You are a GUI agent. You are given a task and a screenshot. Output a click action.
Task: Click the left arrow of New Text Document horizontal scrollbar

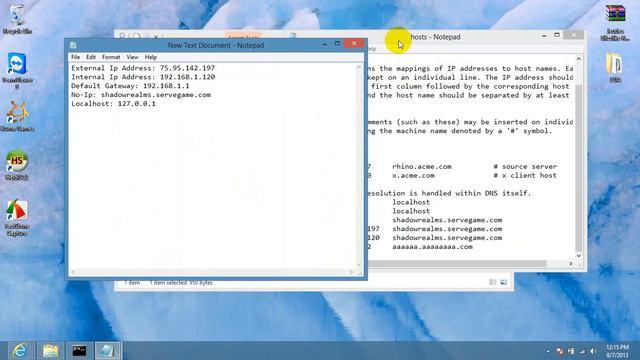73,272
